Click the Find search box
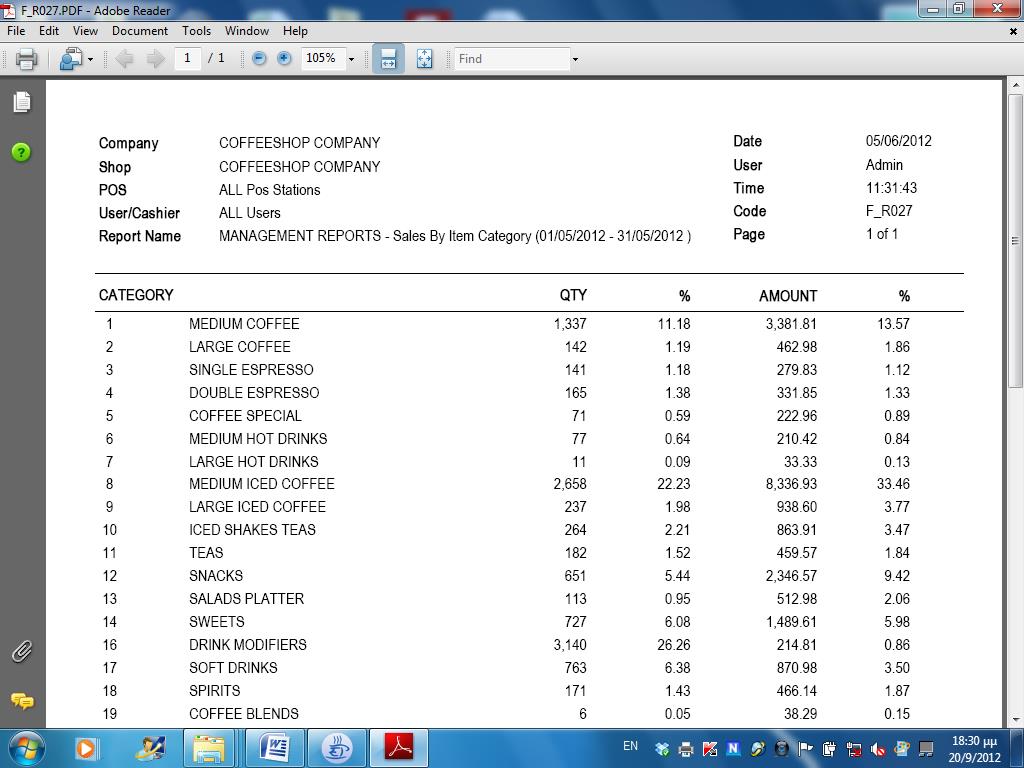 511,59
